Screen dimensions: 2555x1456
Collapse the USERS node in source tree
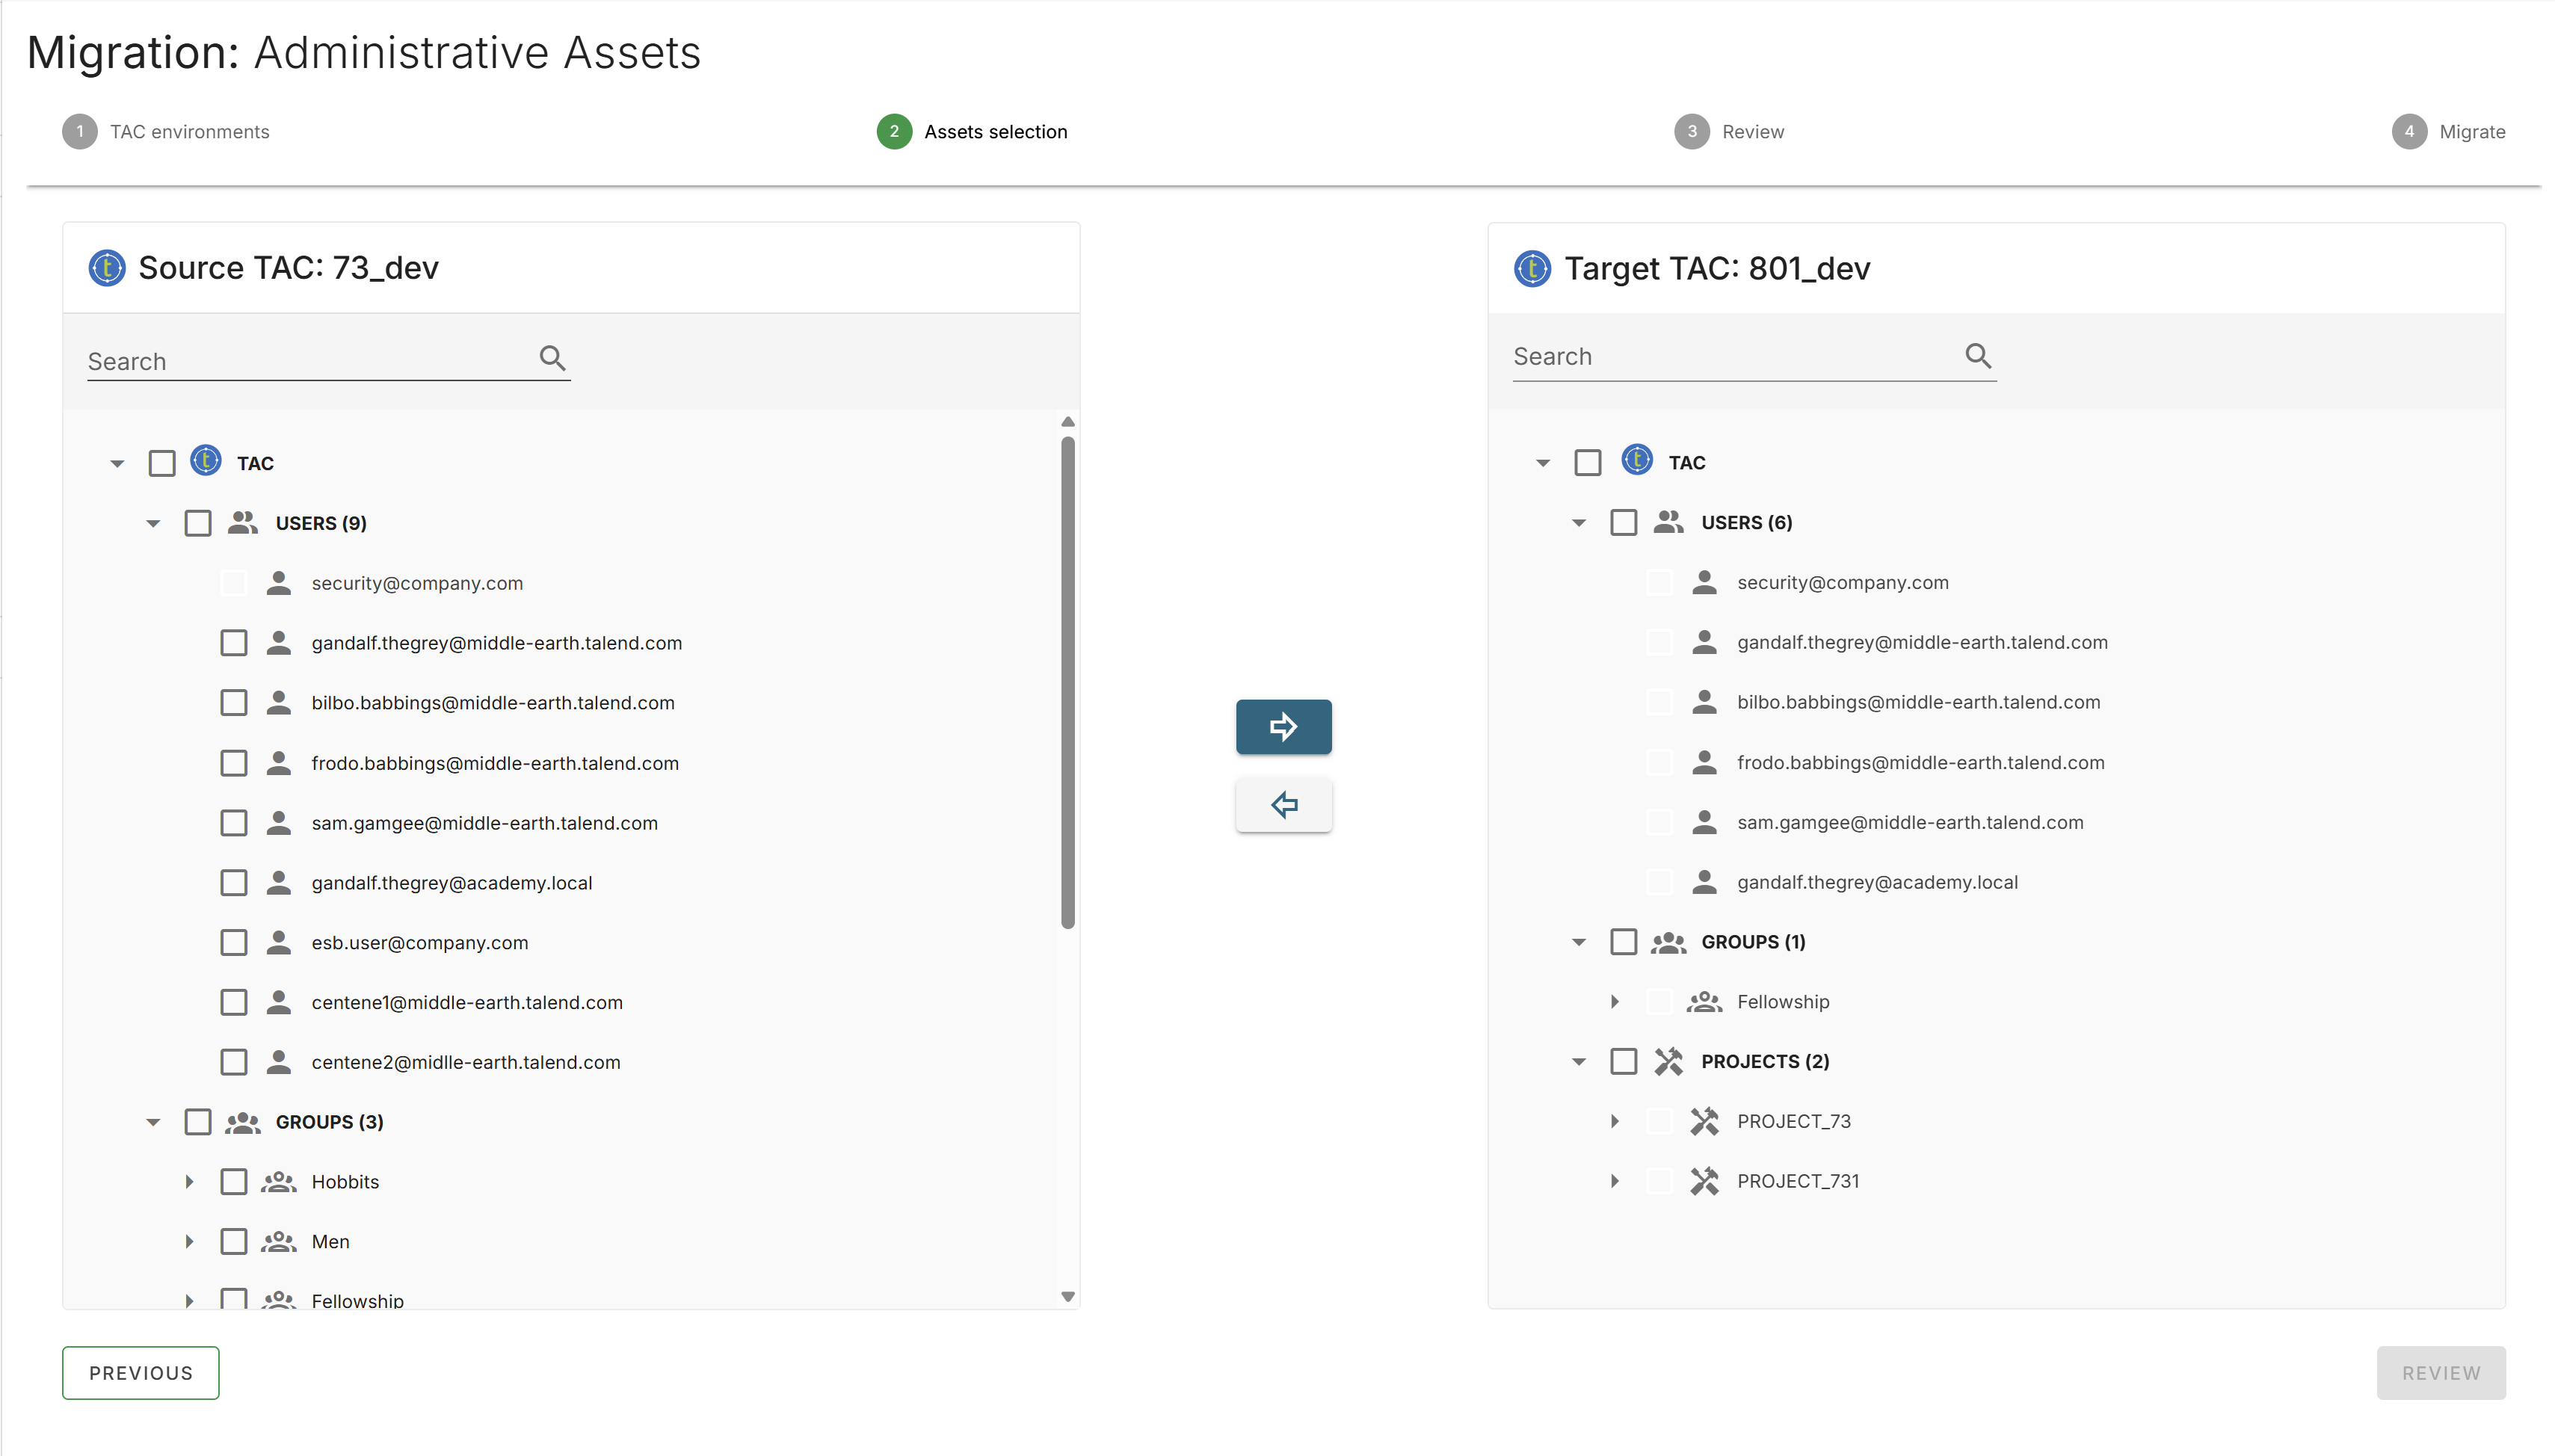click(x=153, y=522)
